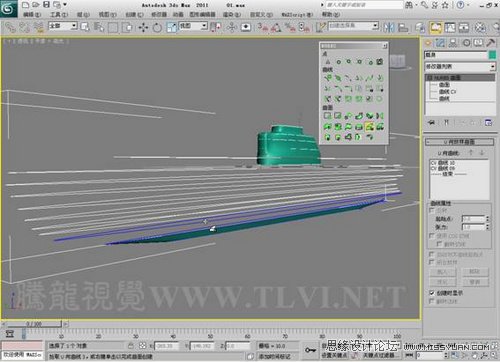Click the 关键点过滤器 button
The height and width of the screenshot is (362, 500).
[381, 355]
